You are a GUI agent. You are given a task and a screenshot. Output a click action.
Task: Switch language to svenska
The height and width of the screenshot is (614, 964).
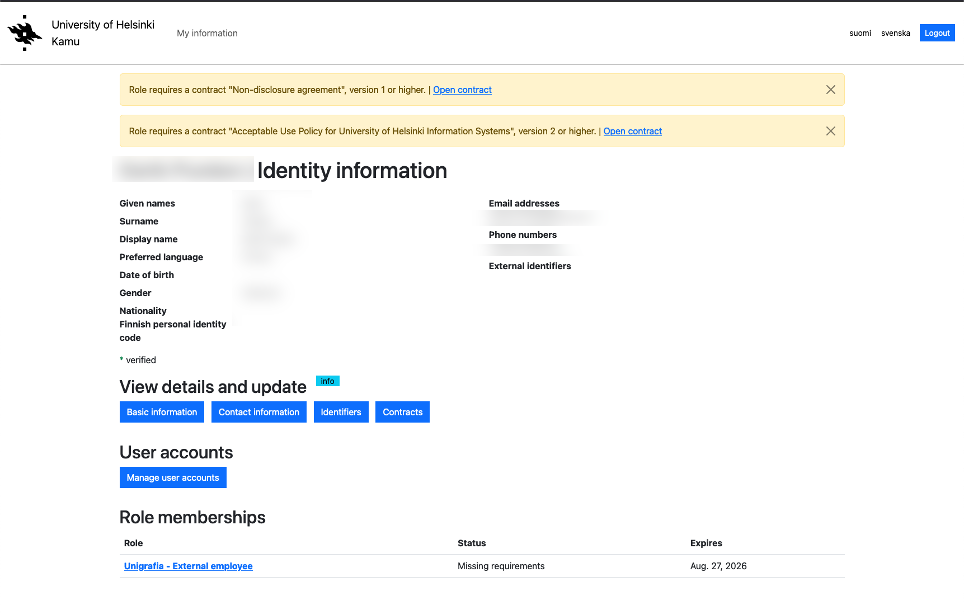895,33
